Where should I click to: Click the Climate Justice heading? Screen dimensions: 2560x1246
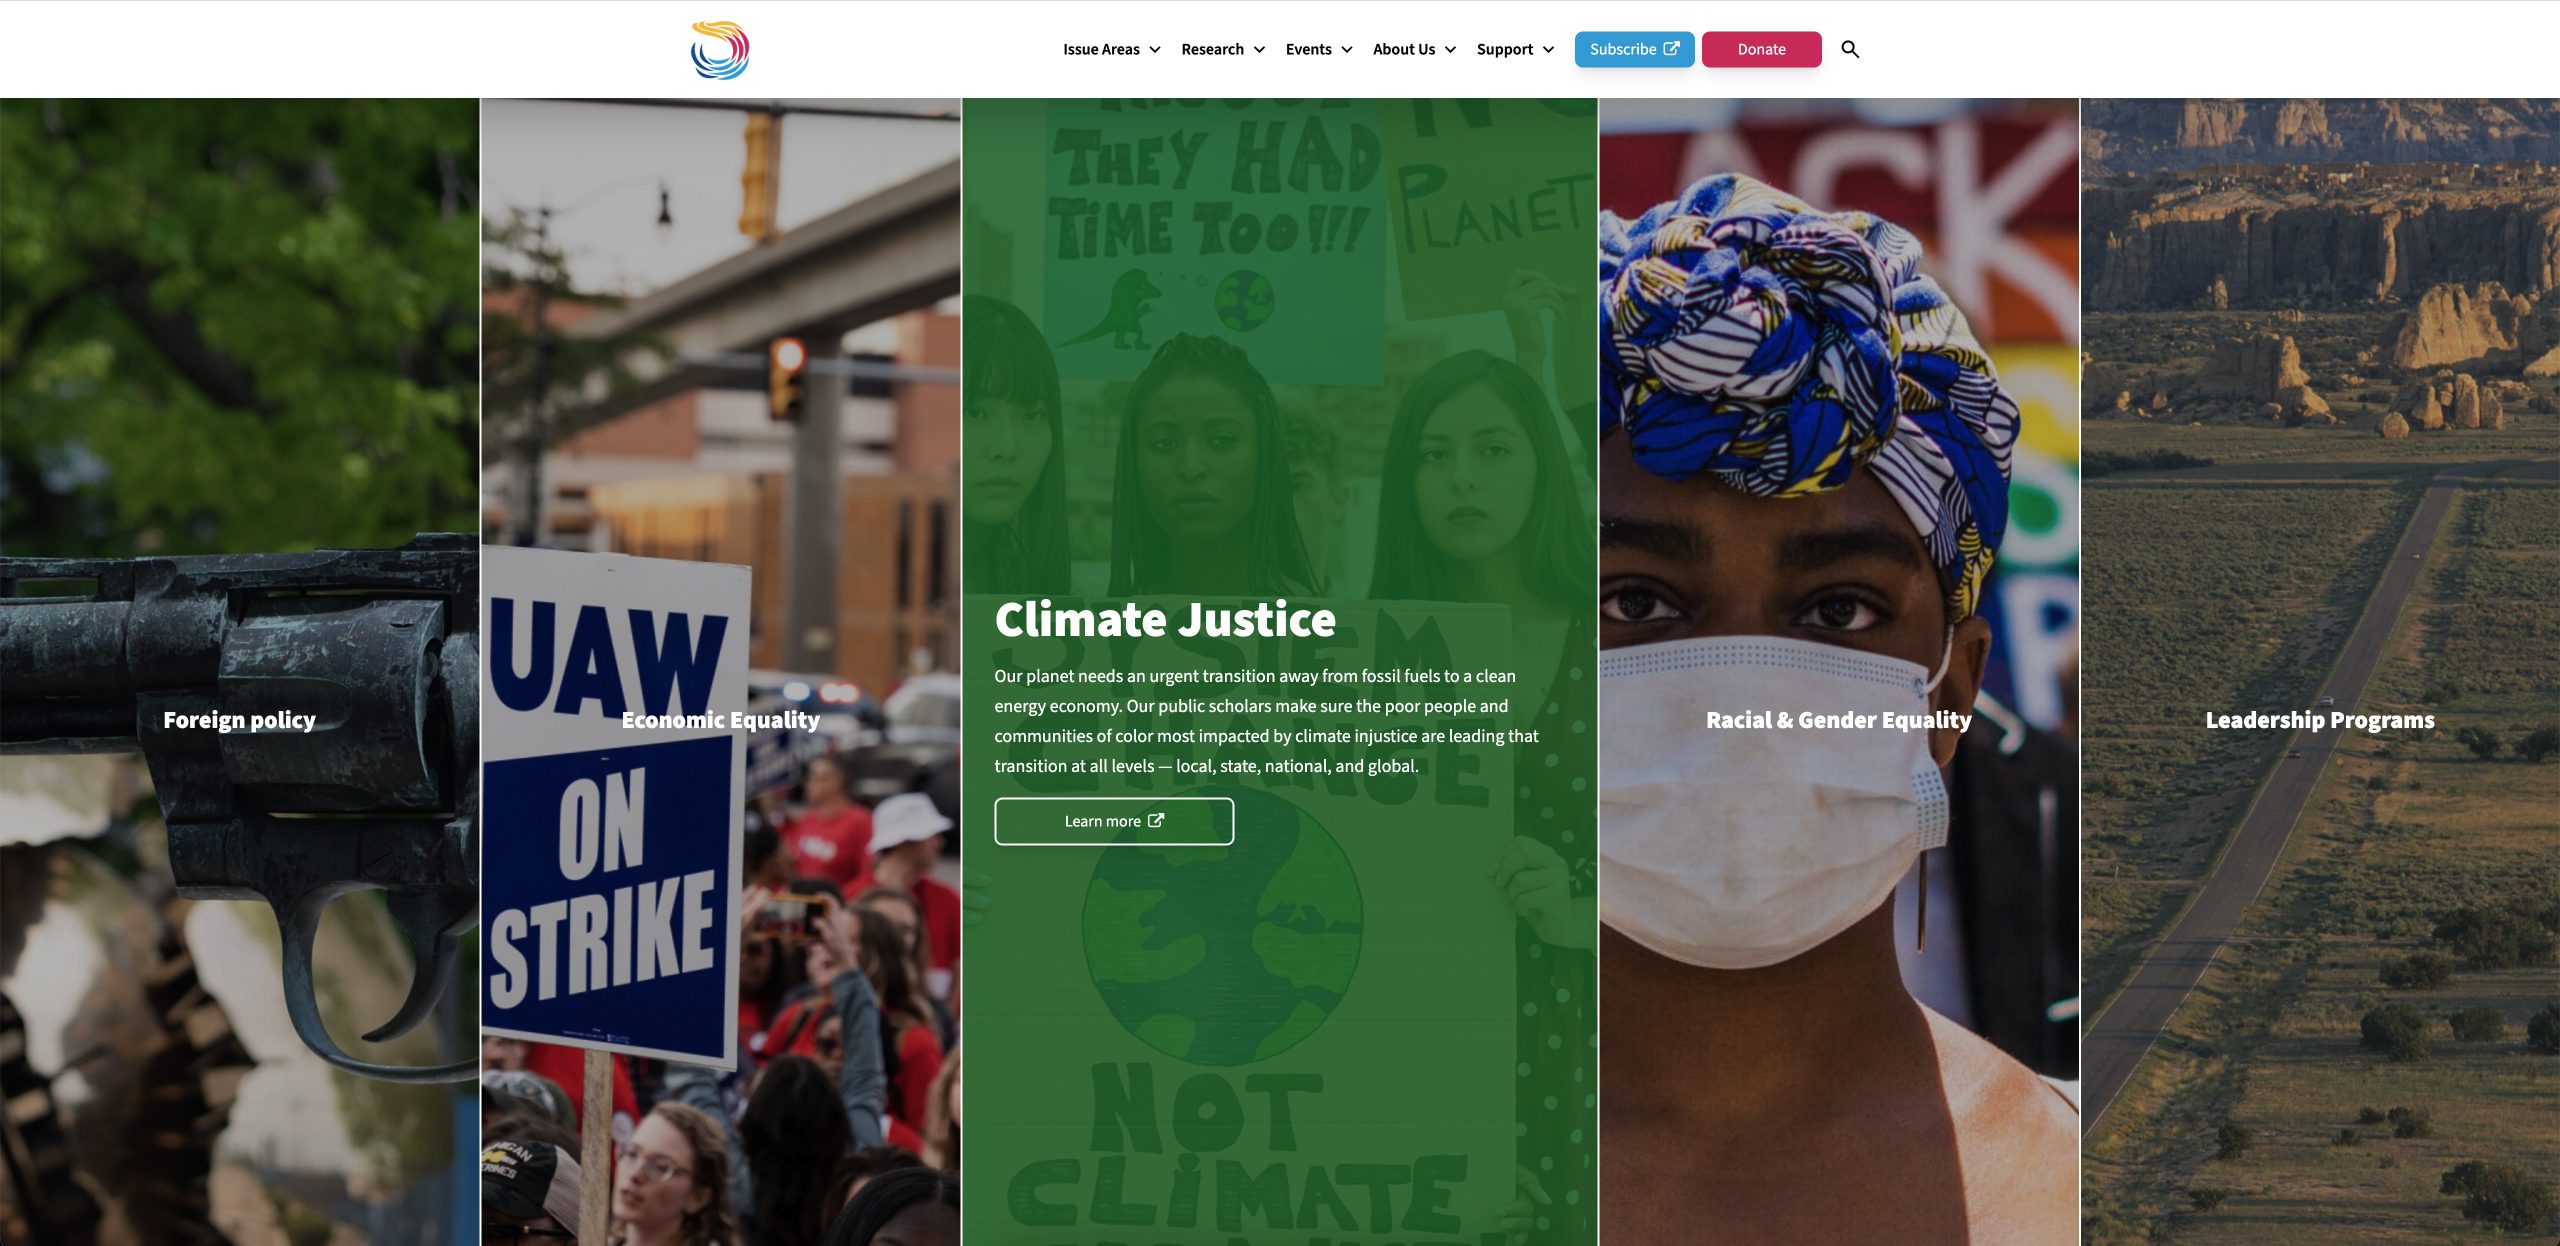pyautogui.click(x=1165, y=619)
